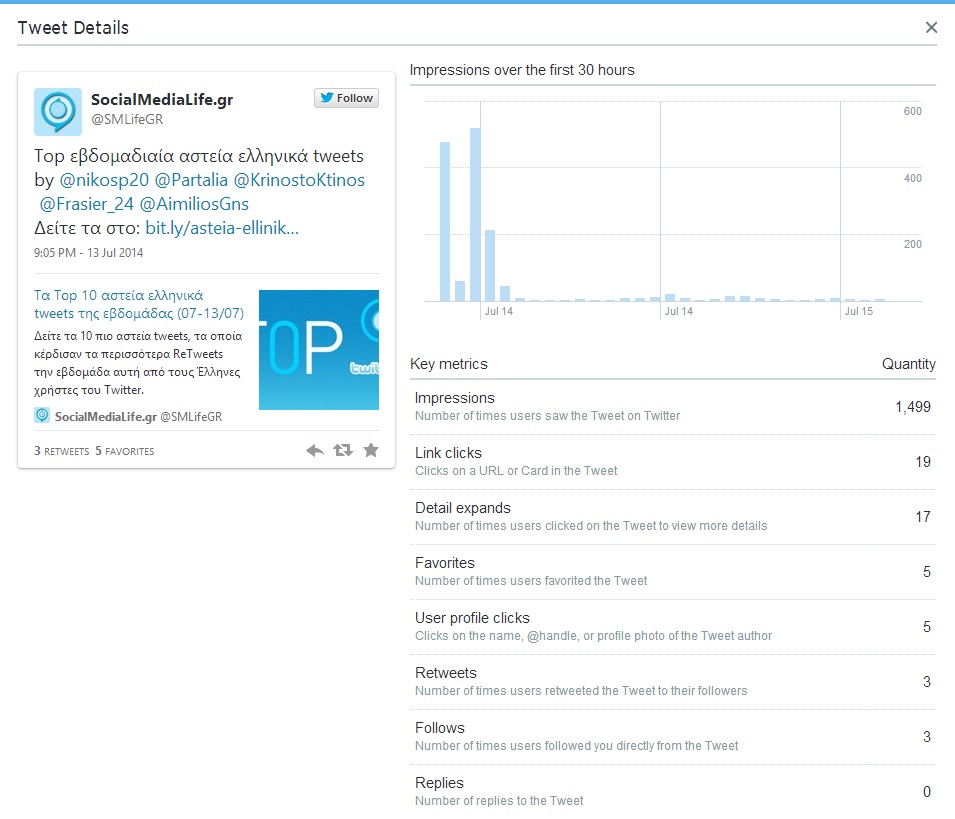Viewport: 955px width, 819px height.
Task: Select the 'Link clicks' metric label
Action: [448, 453]
